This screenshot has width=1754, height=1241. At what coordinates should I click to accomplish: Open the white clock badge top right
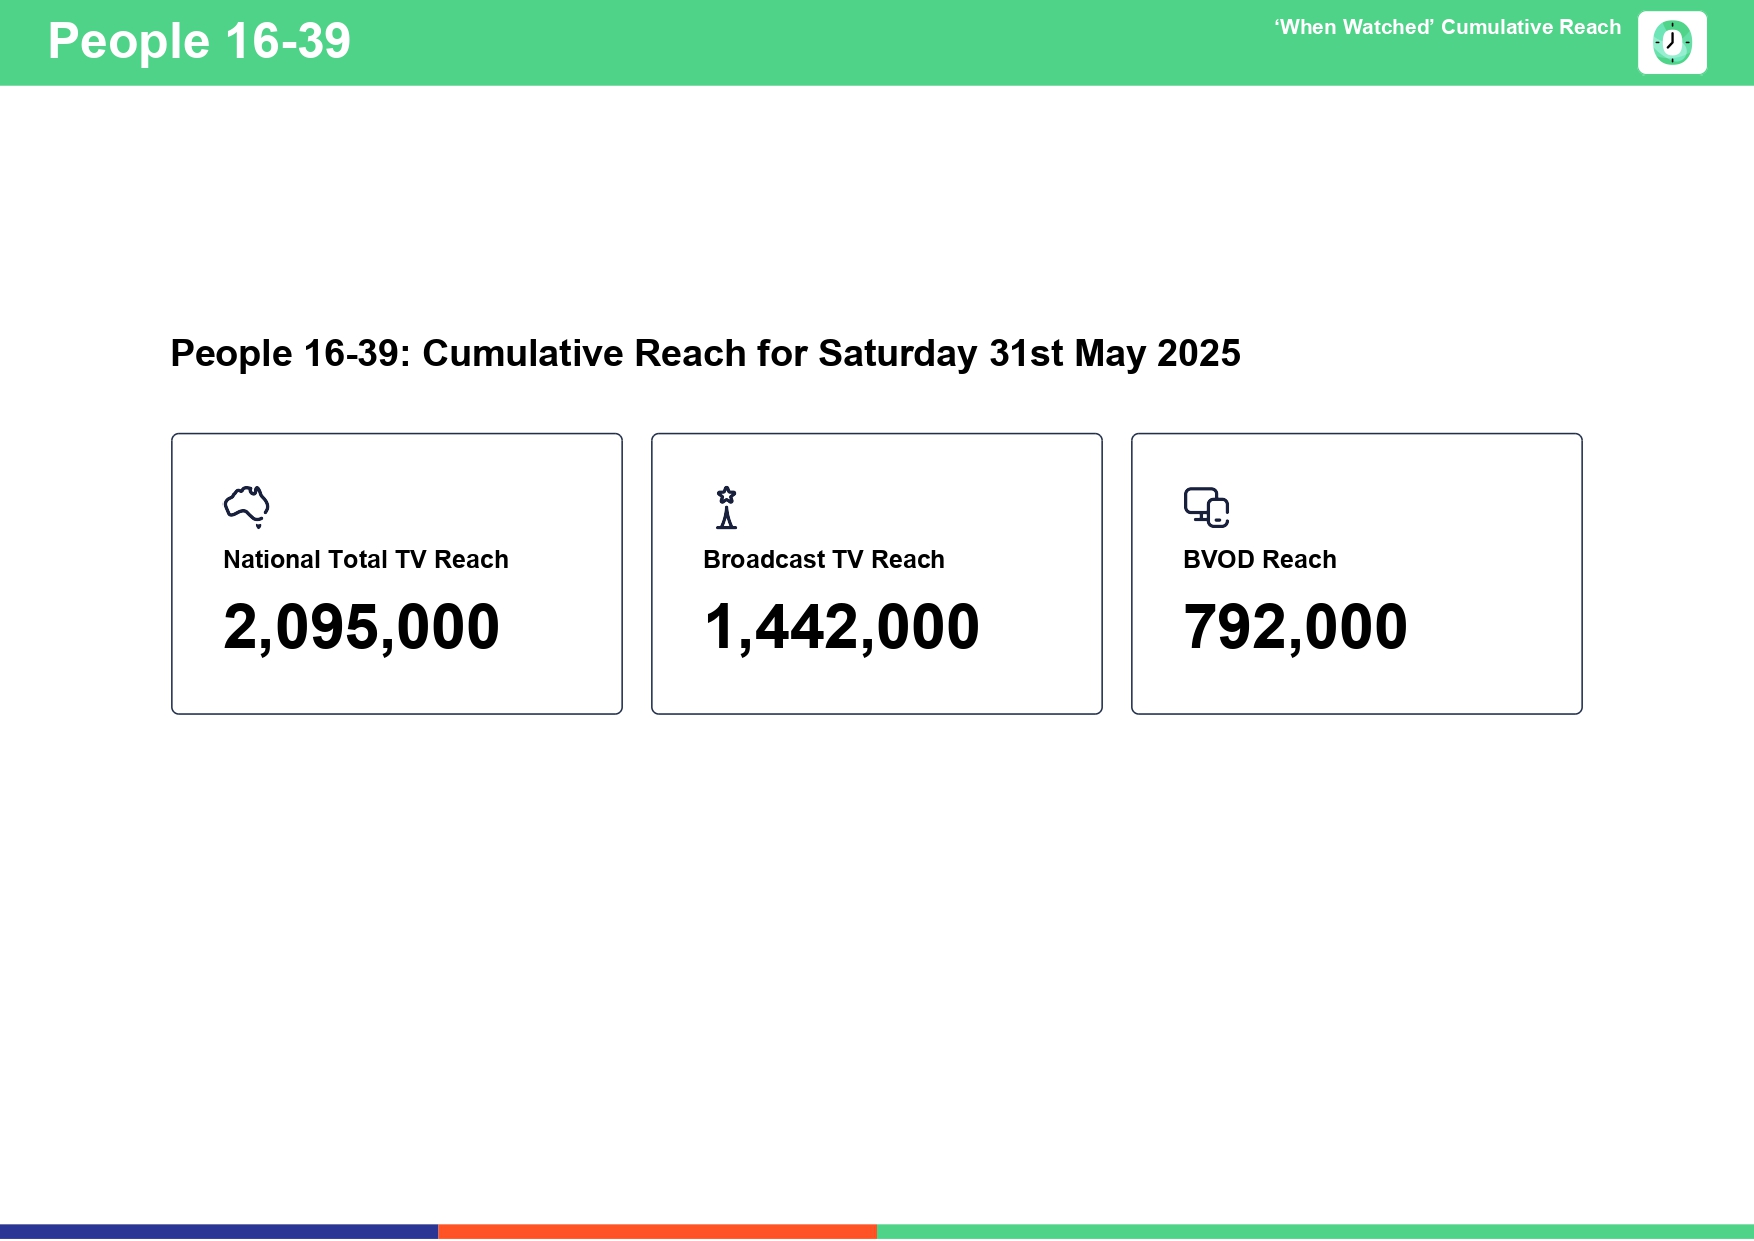click(1672, 42)
